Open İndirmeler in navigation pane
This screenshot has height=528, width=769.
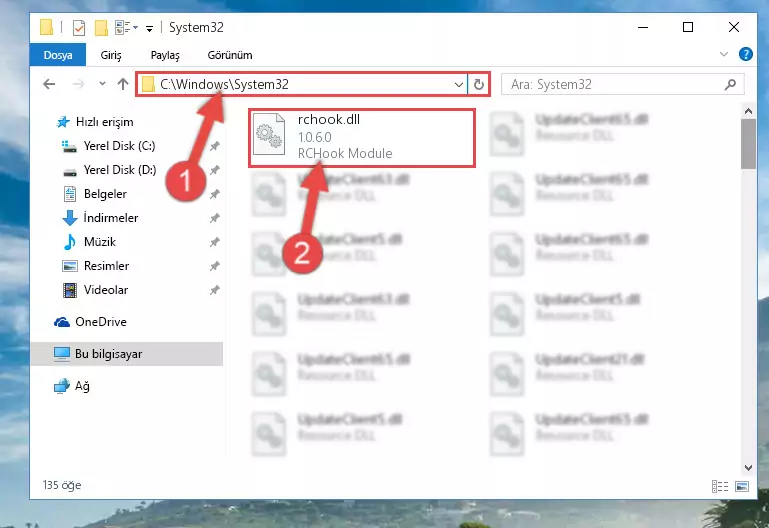coord(100,218)
